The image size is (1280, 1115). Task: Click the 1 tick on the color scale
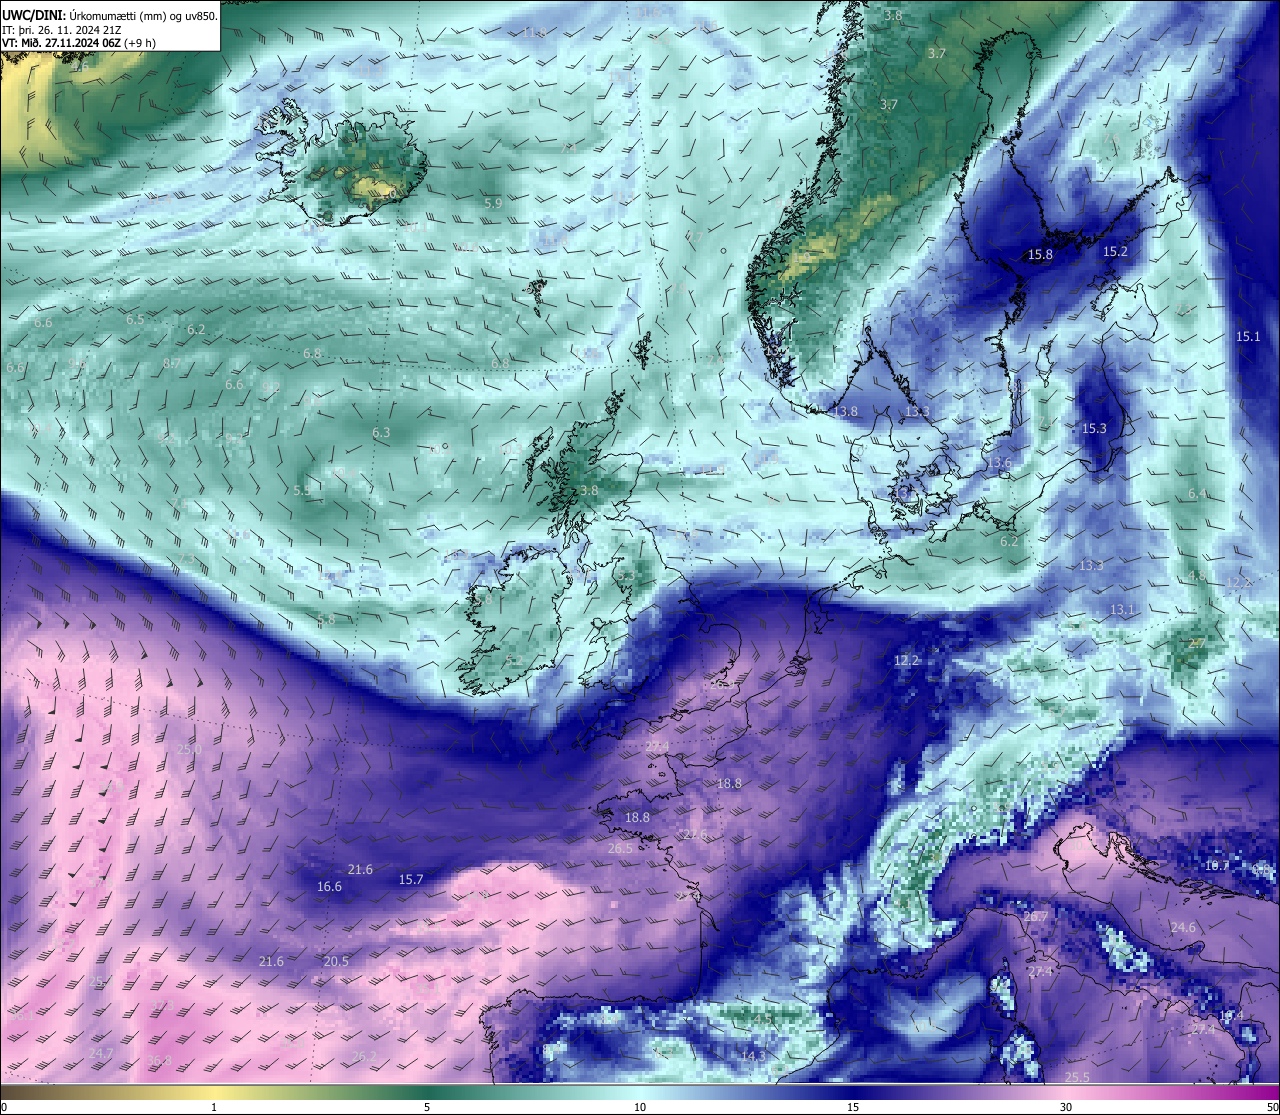[x=214, y=1107]
